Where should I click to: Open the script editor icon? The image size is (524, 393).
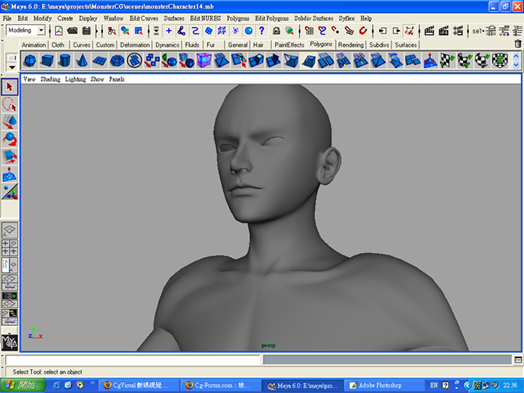pyautogui.click(x=518, y=360)
